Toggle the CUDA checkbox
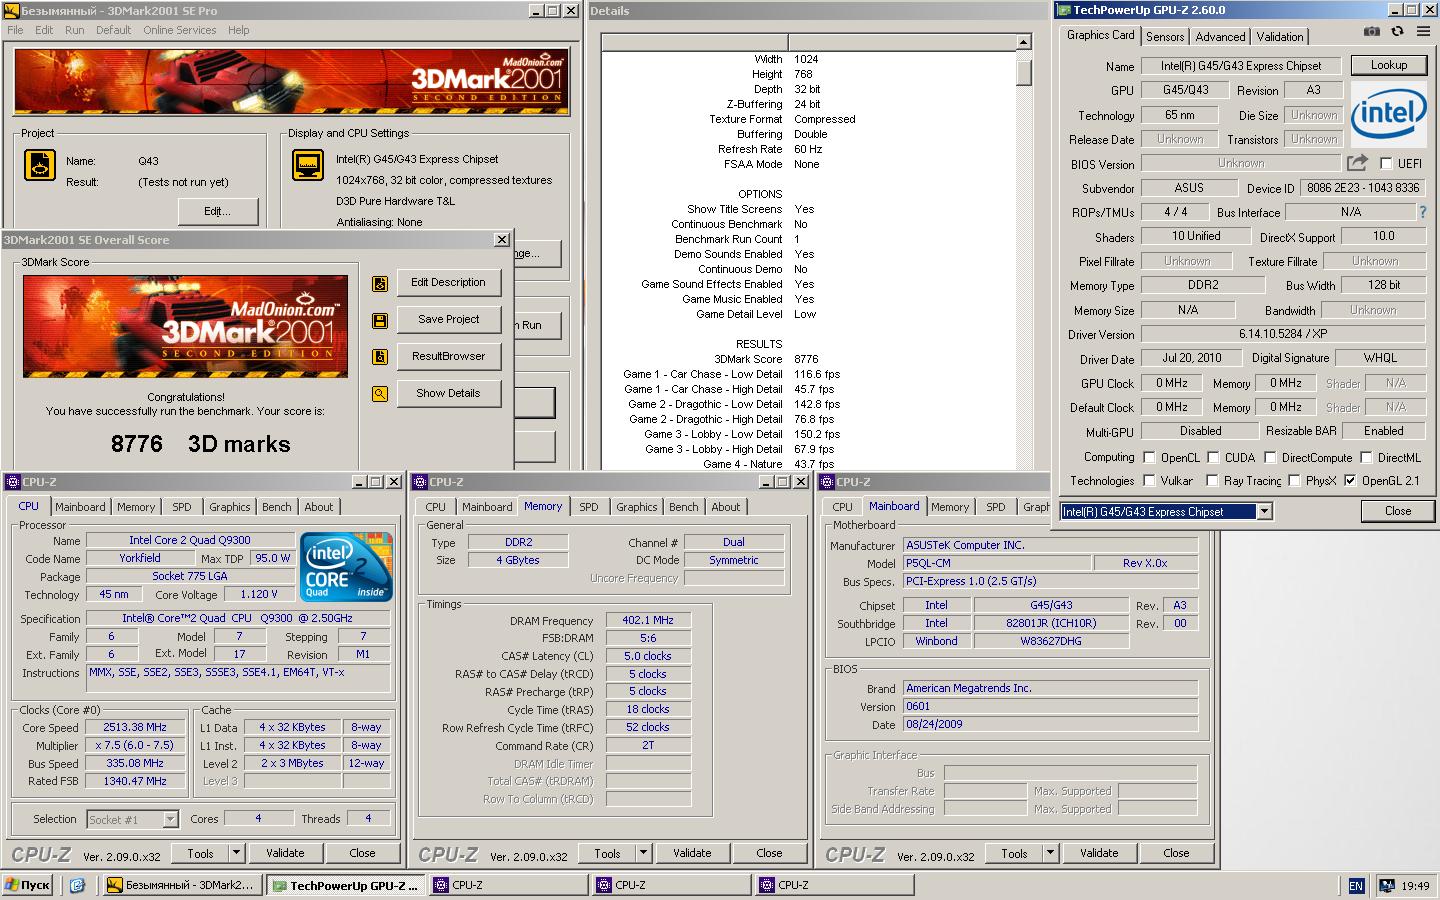The width and height of the screenshot is (1440, 900). 1212,457
